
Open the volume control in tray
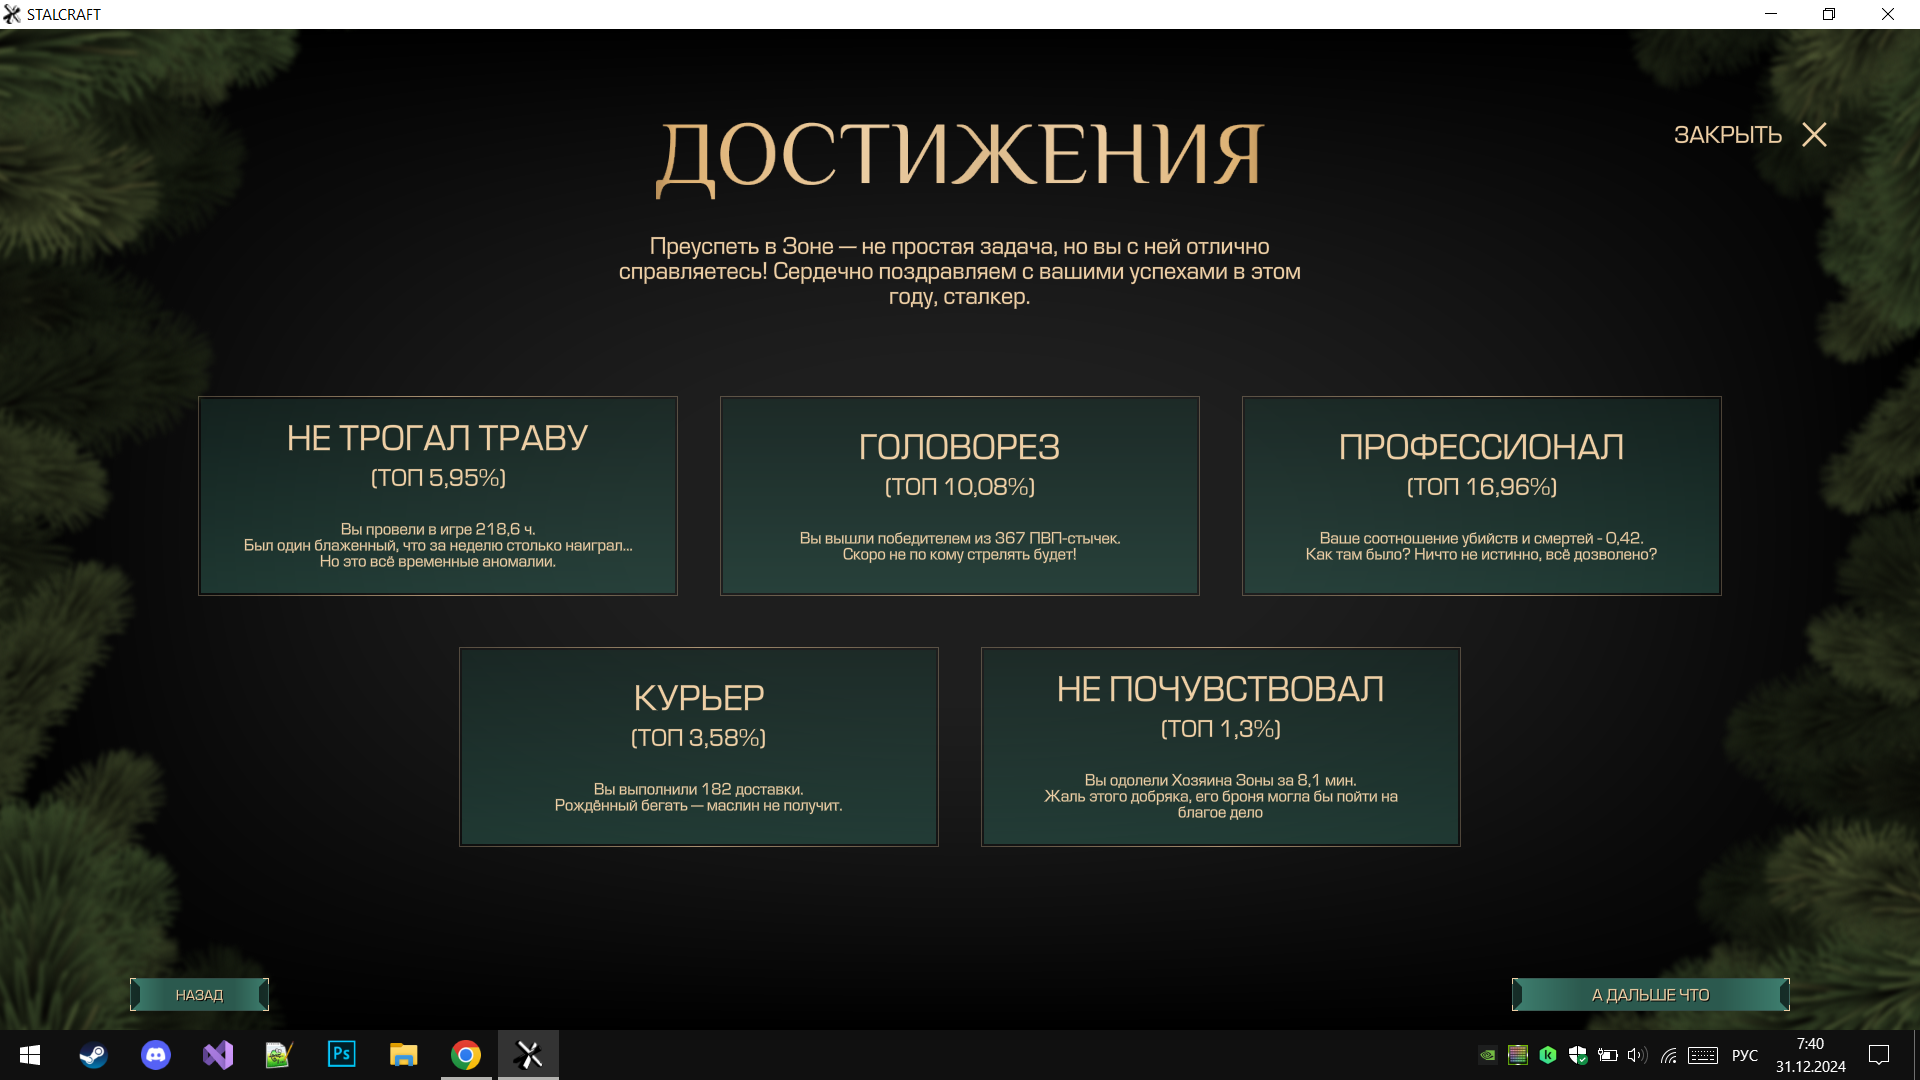pyautogui.click(x=1637, y=1055)
